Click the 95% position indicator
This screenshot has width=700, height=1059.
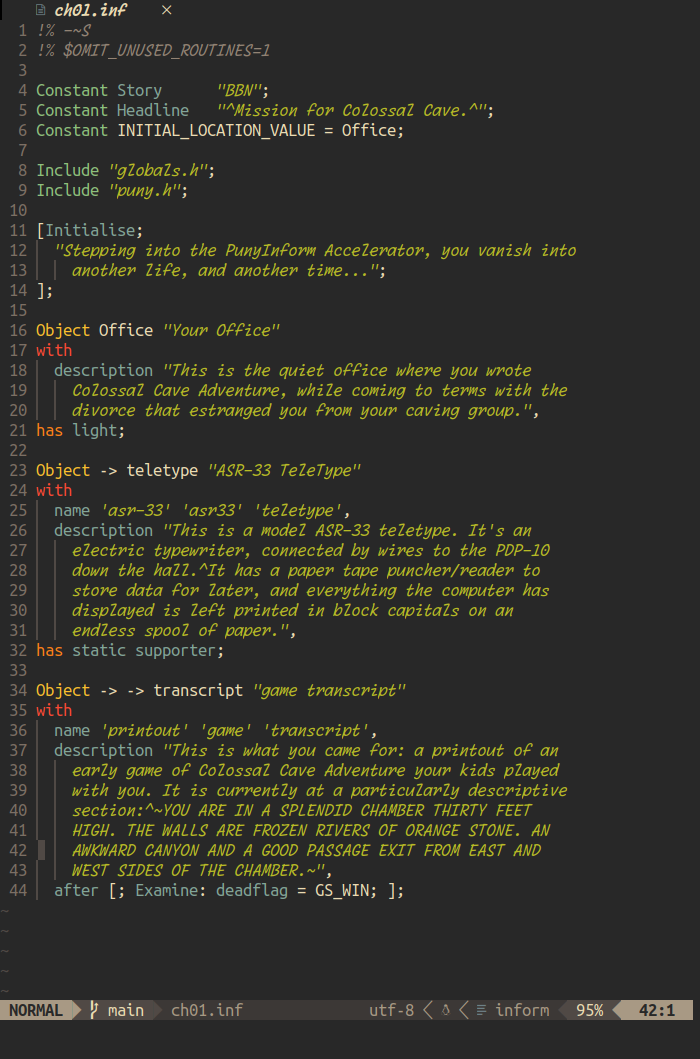(x=589, y=1010)
